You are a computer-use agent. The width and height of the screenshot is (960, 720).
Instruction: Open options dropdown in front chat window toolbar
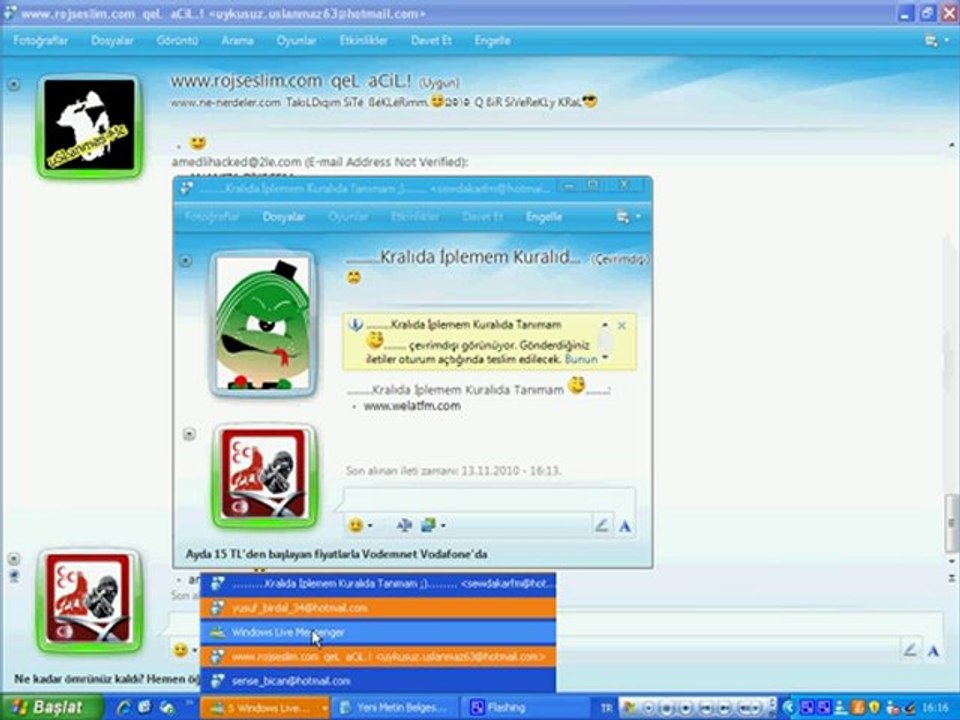pyautogui.click(x=628, y=217)
